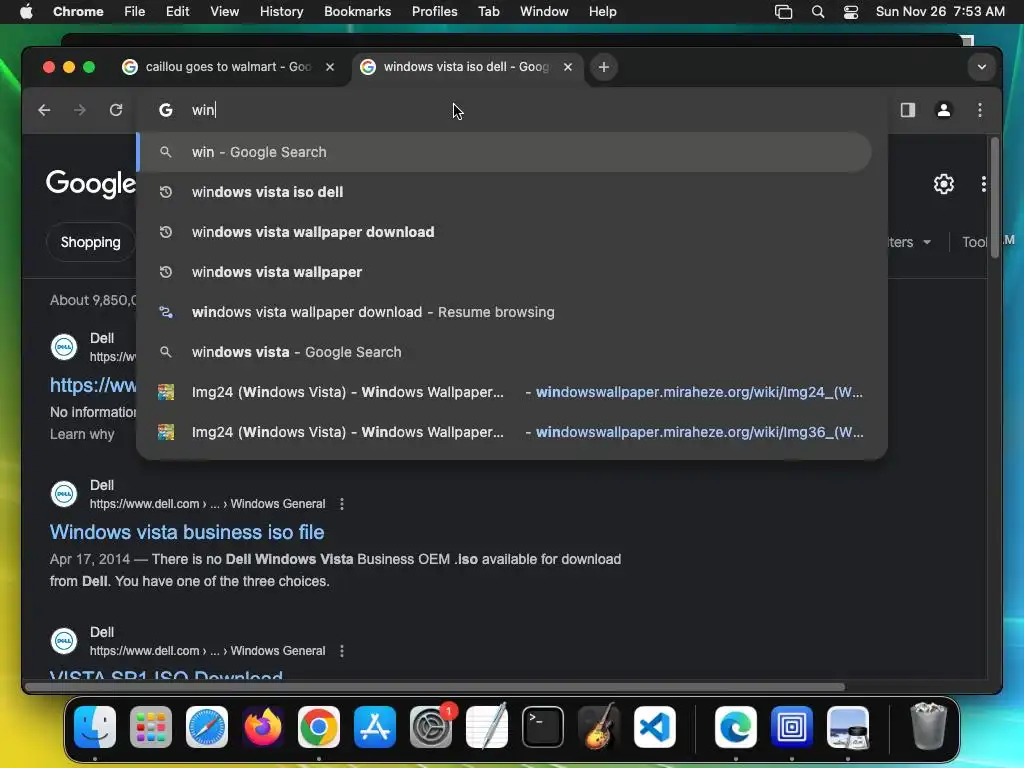Close the windows vista iso dell tab
This screenshot has width=1024, height=768.
(568, 67)
